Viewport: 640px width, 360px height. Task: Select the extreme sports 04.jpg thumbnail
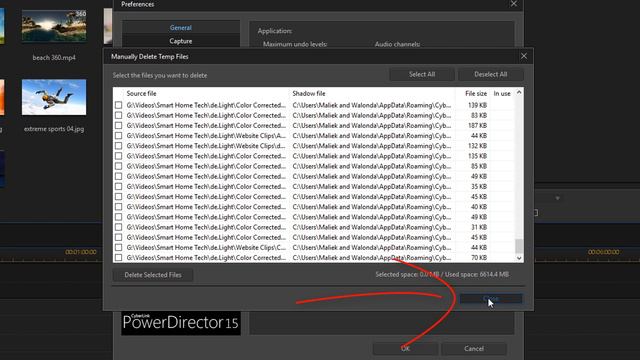(54, 97)
